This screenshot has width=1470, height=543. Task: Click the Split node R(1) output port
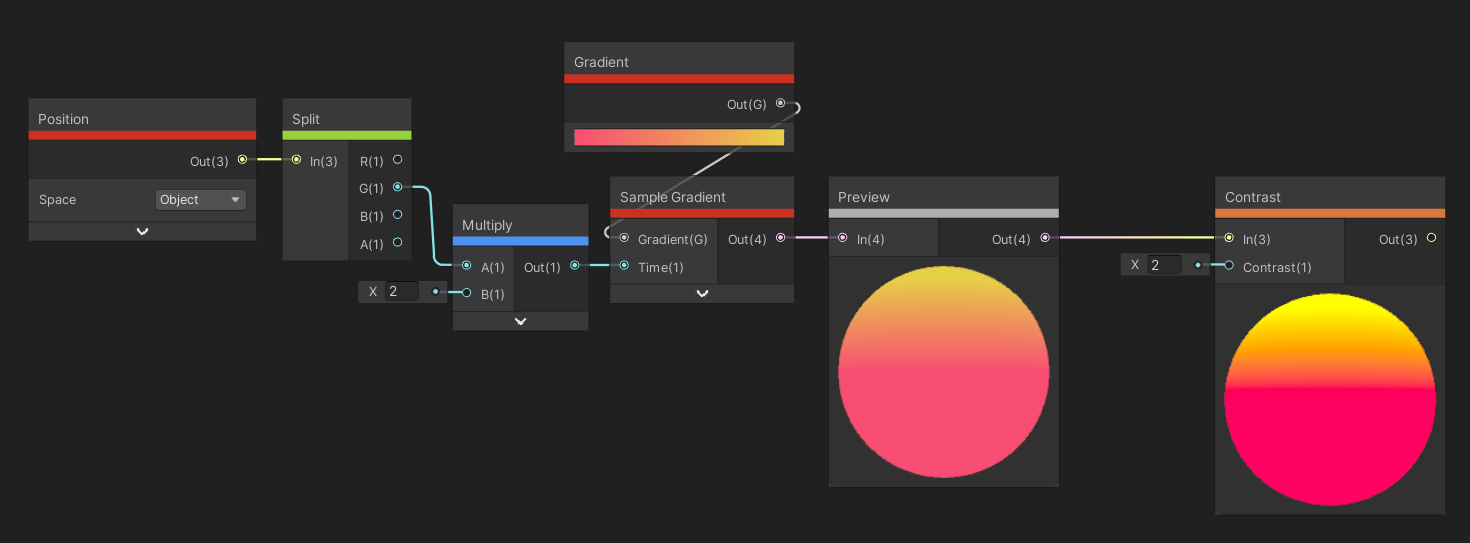pos(398,160)
